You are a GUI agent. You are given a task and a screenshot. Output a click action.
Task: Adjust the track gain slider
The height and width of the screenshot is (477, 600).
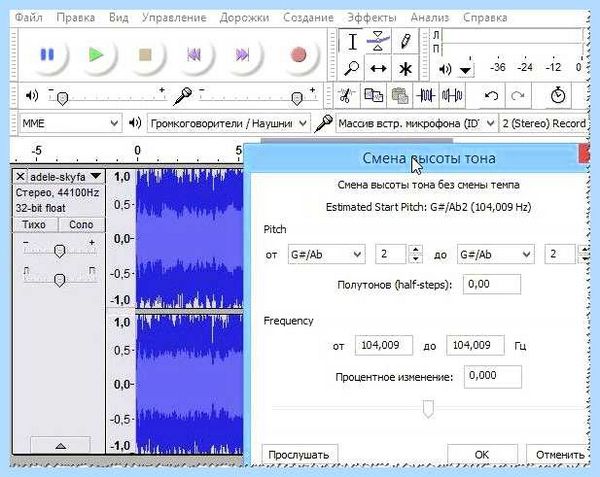click(59, 251)
